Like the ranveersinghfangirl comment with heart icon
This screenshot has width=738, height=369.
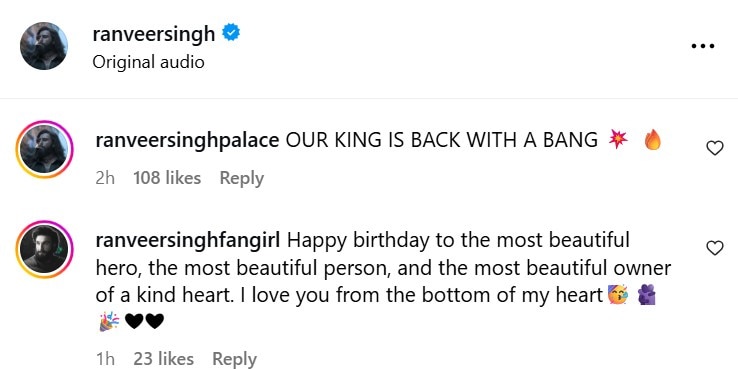point(715,248)
